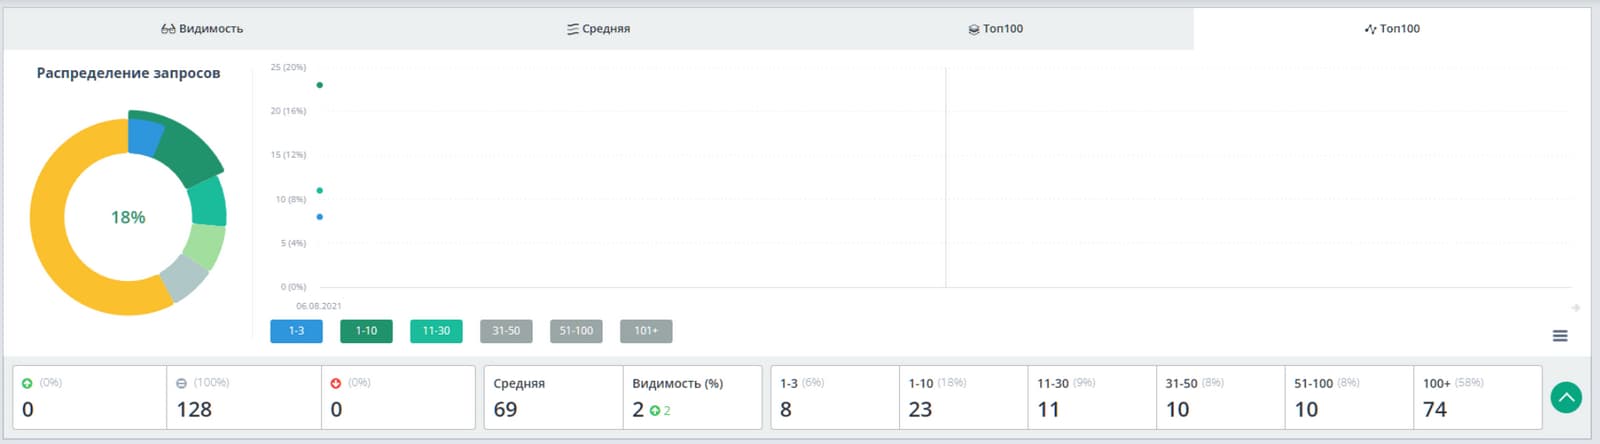This screenshot has width=1600, height=444.
Task: Toggle the blue 1-3 legend series
Action: coord(296,331)
